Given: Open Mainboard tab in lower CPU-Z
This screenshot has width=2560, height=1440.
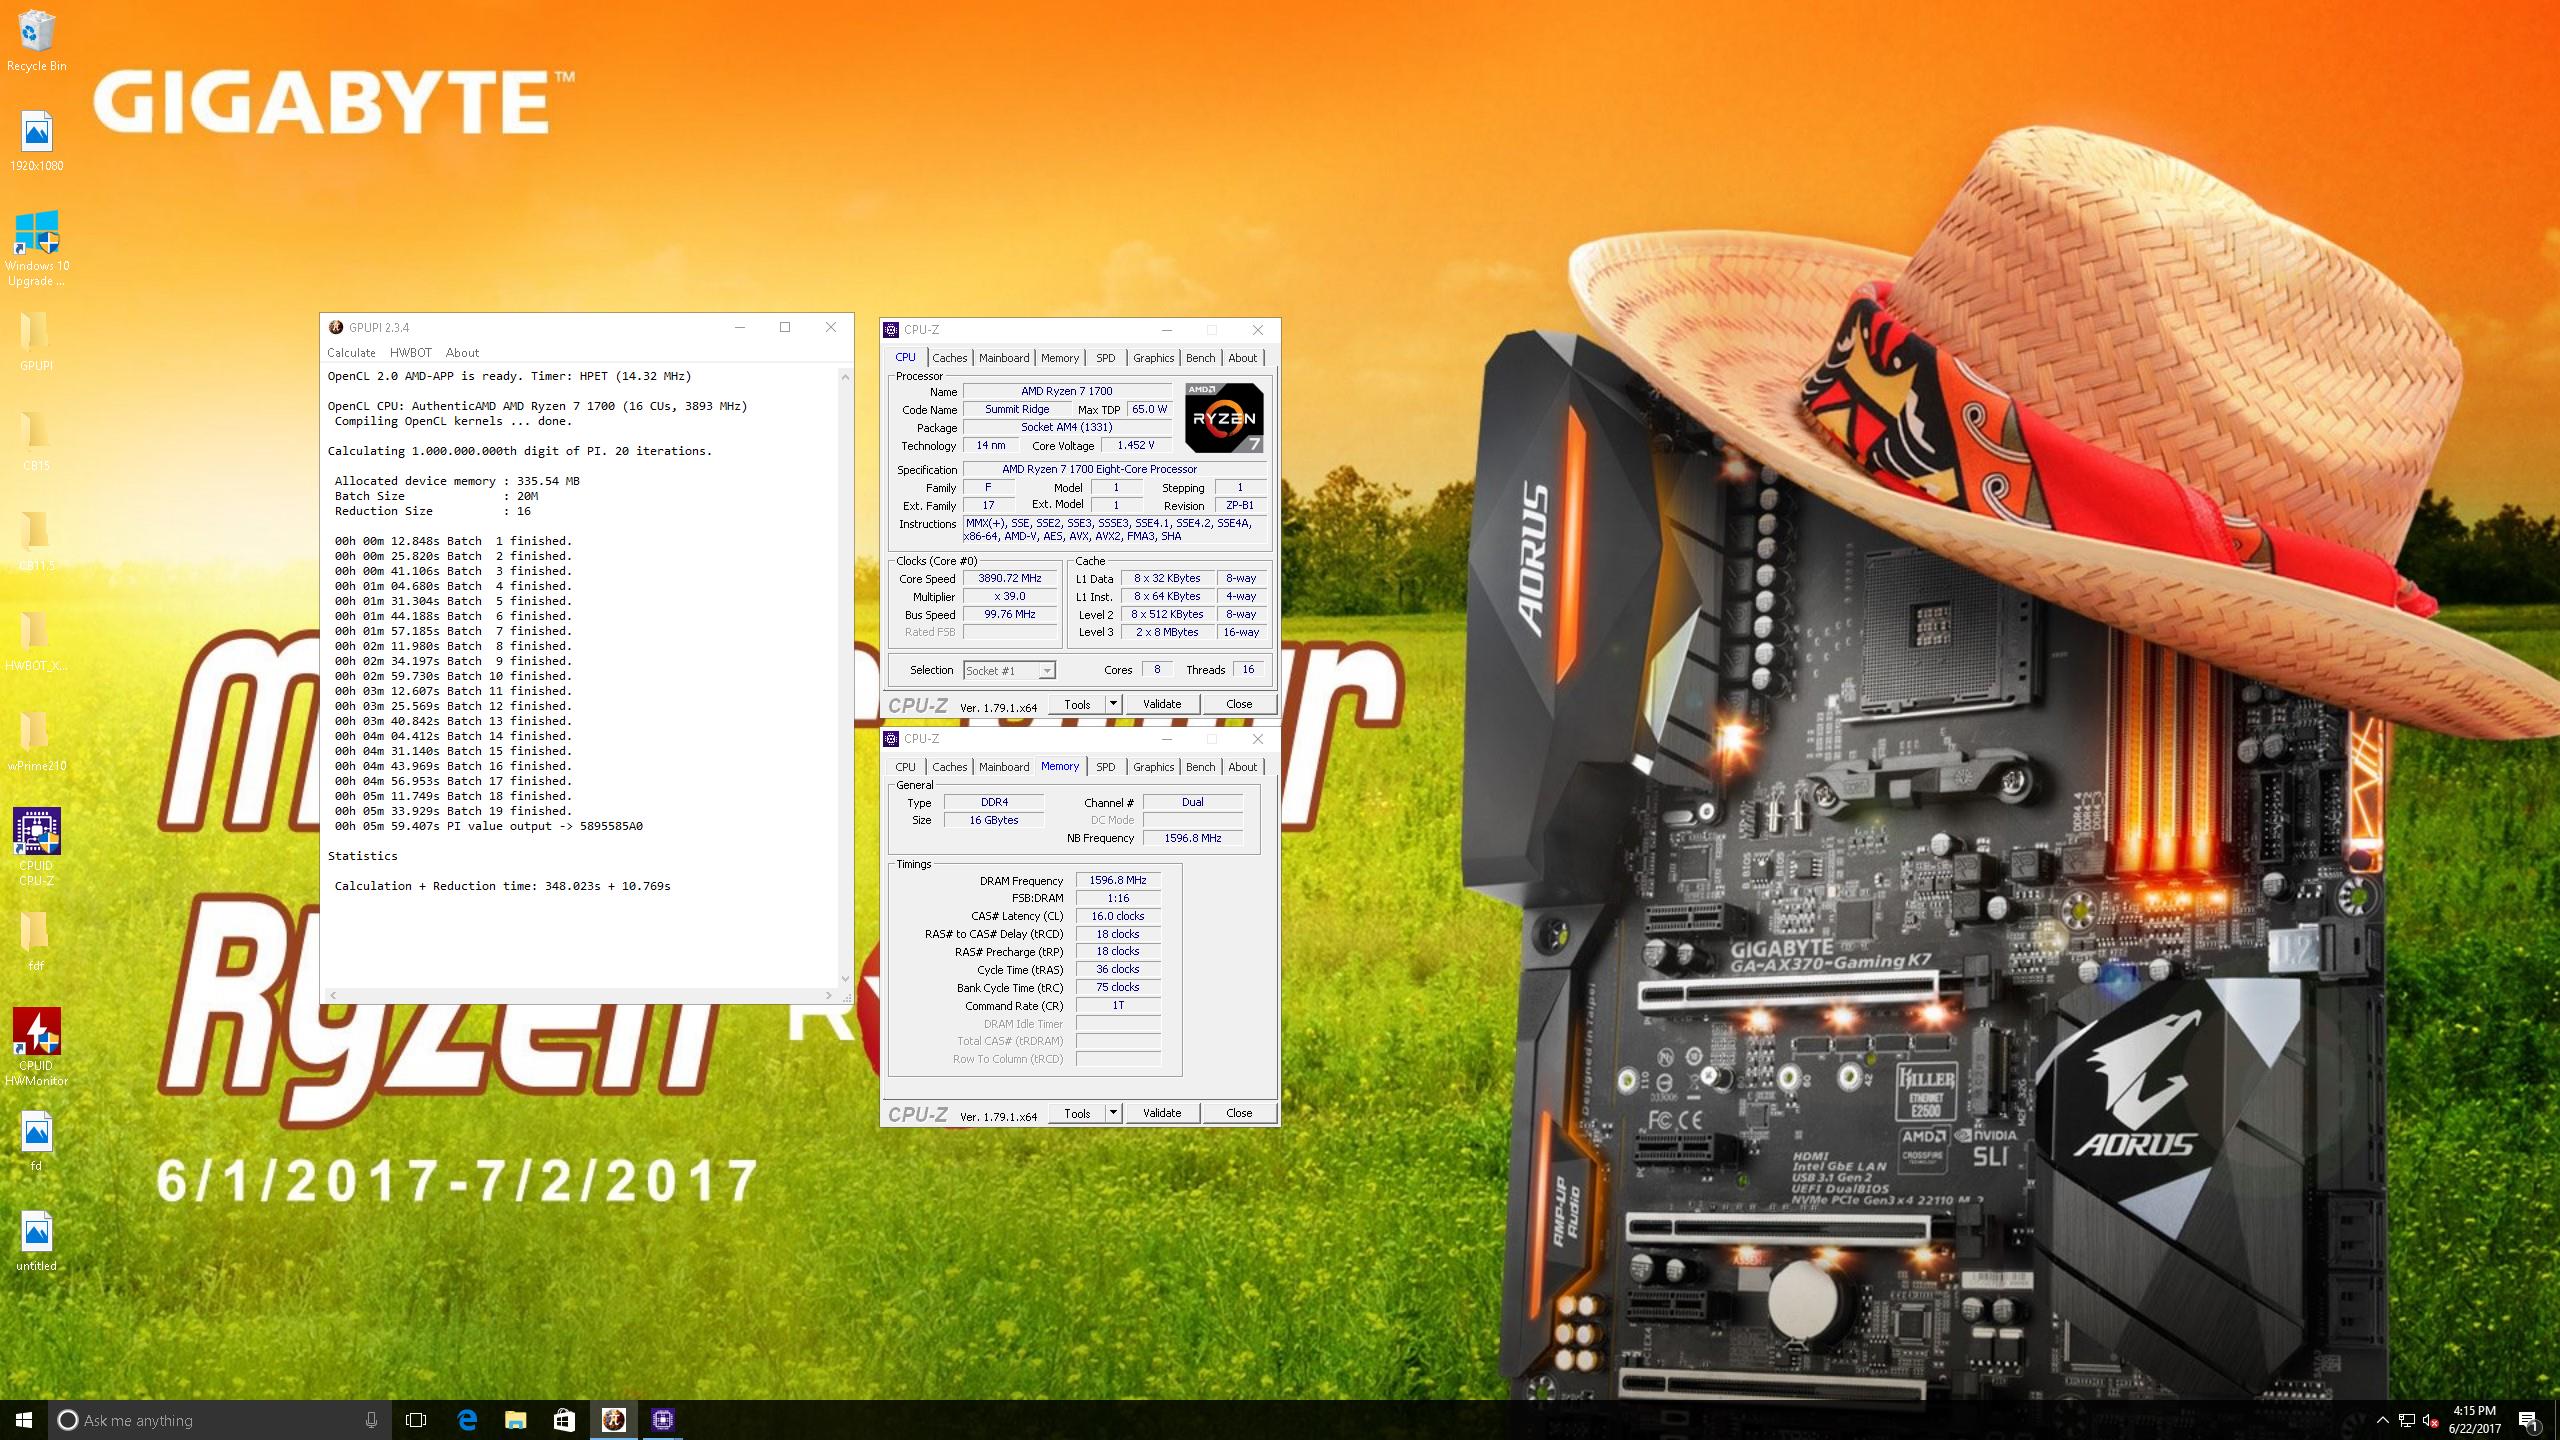Looking at the screenshot, I should [1004, 767].
